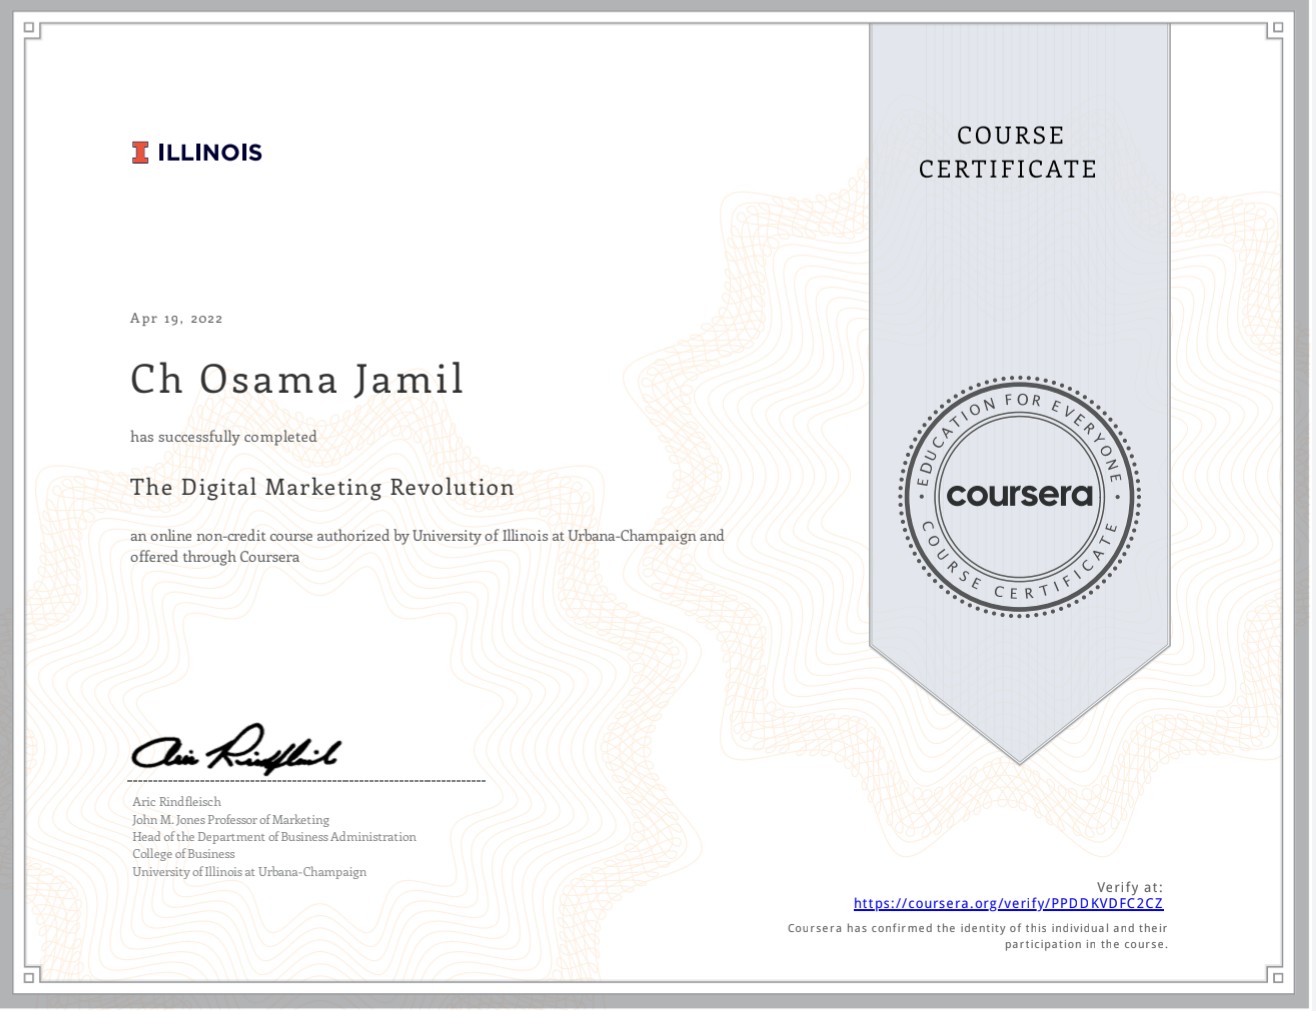The width and height of the screenshot is (1316, 1011).
Task: Select the course title The Digital Marketing Revolution
Action: coord(322,488)
